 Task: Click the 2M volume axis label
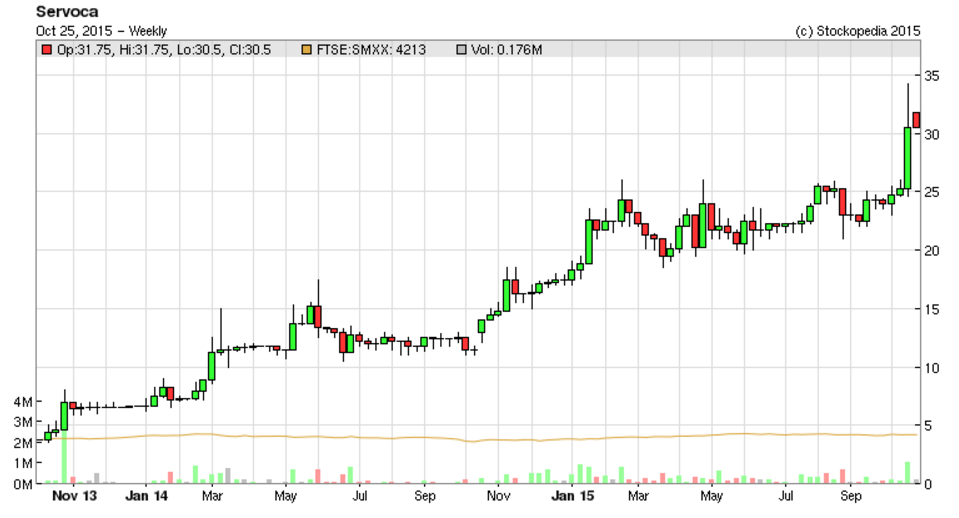(x=23, y=443)
